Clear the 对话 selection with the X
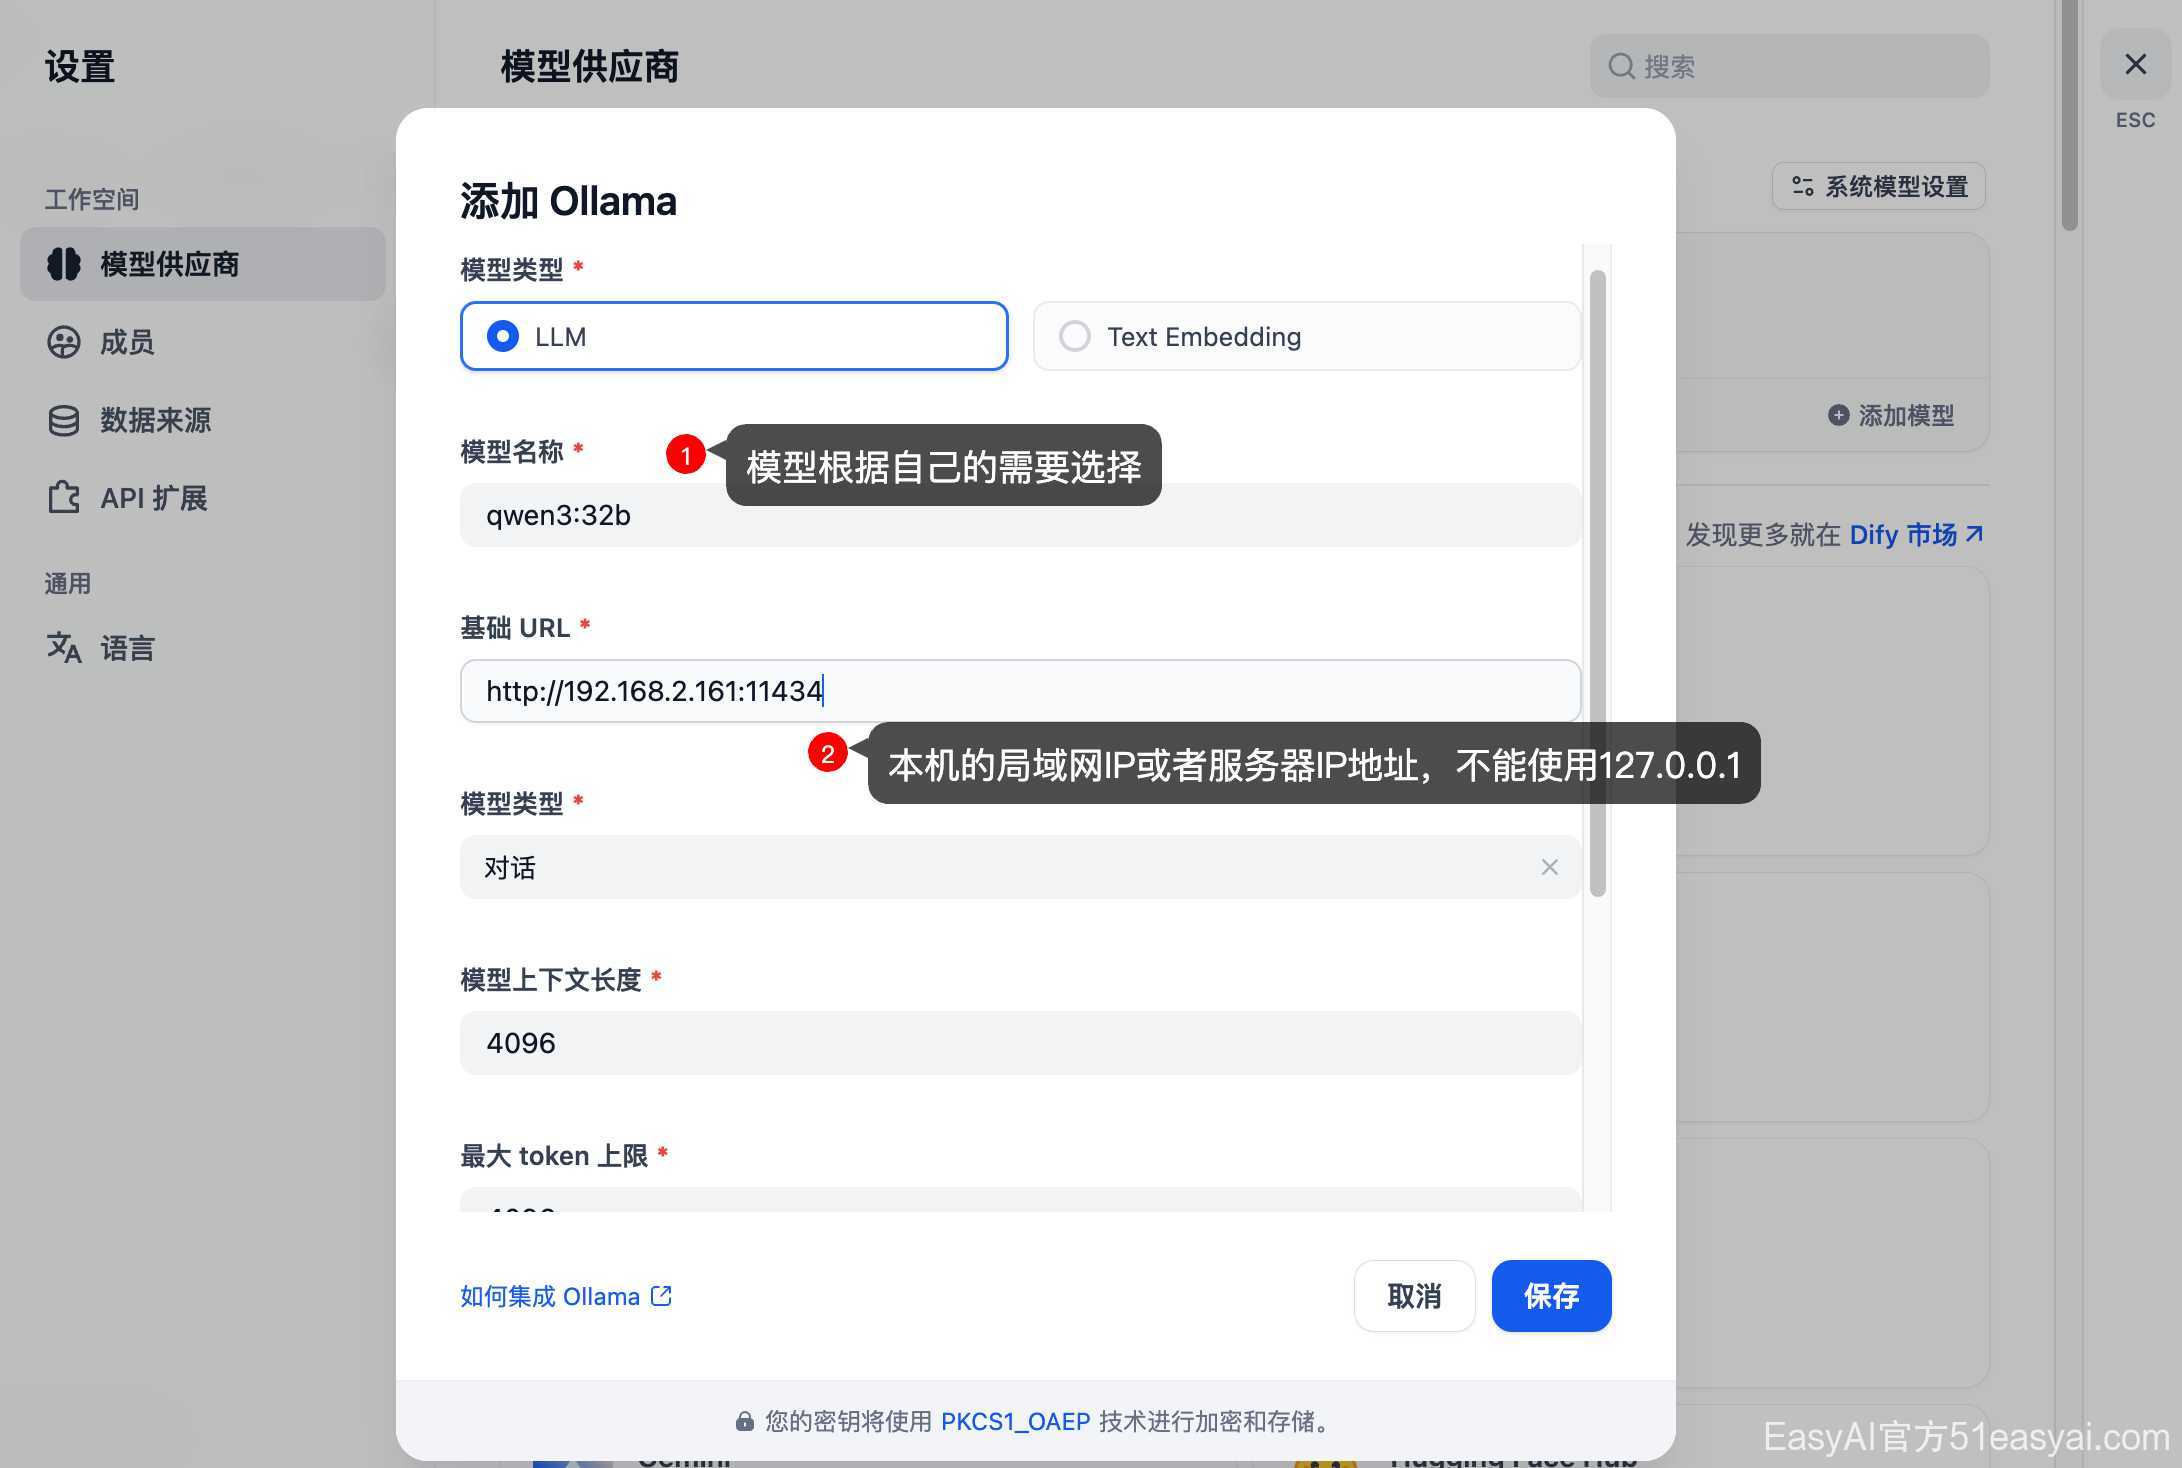This screenshot has width=2182, height=1468. pos(1549,867)
